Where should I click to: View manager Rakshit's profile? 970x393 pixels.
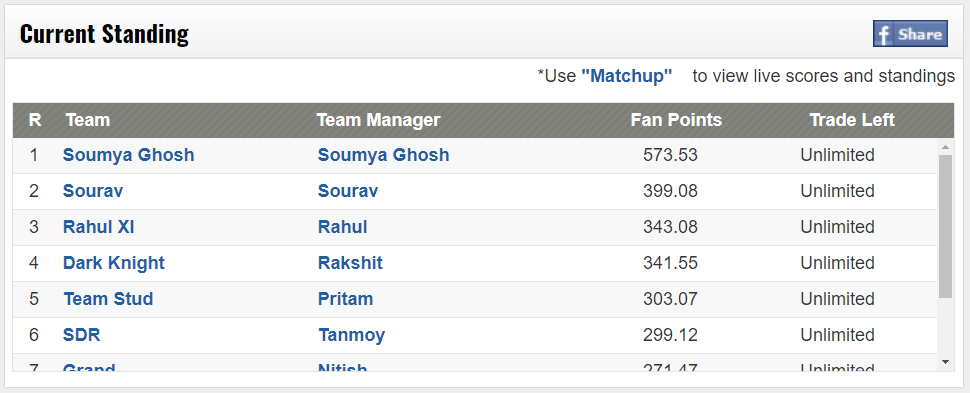tap(350, 262)
